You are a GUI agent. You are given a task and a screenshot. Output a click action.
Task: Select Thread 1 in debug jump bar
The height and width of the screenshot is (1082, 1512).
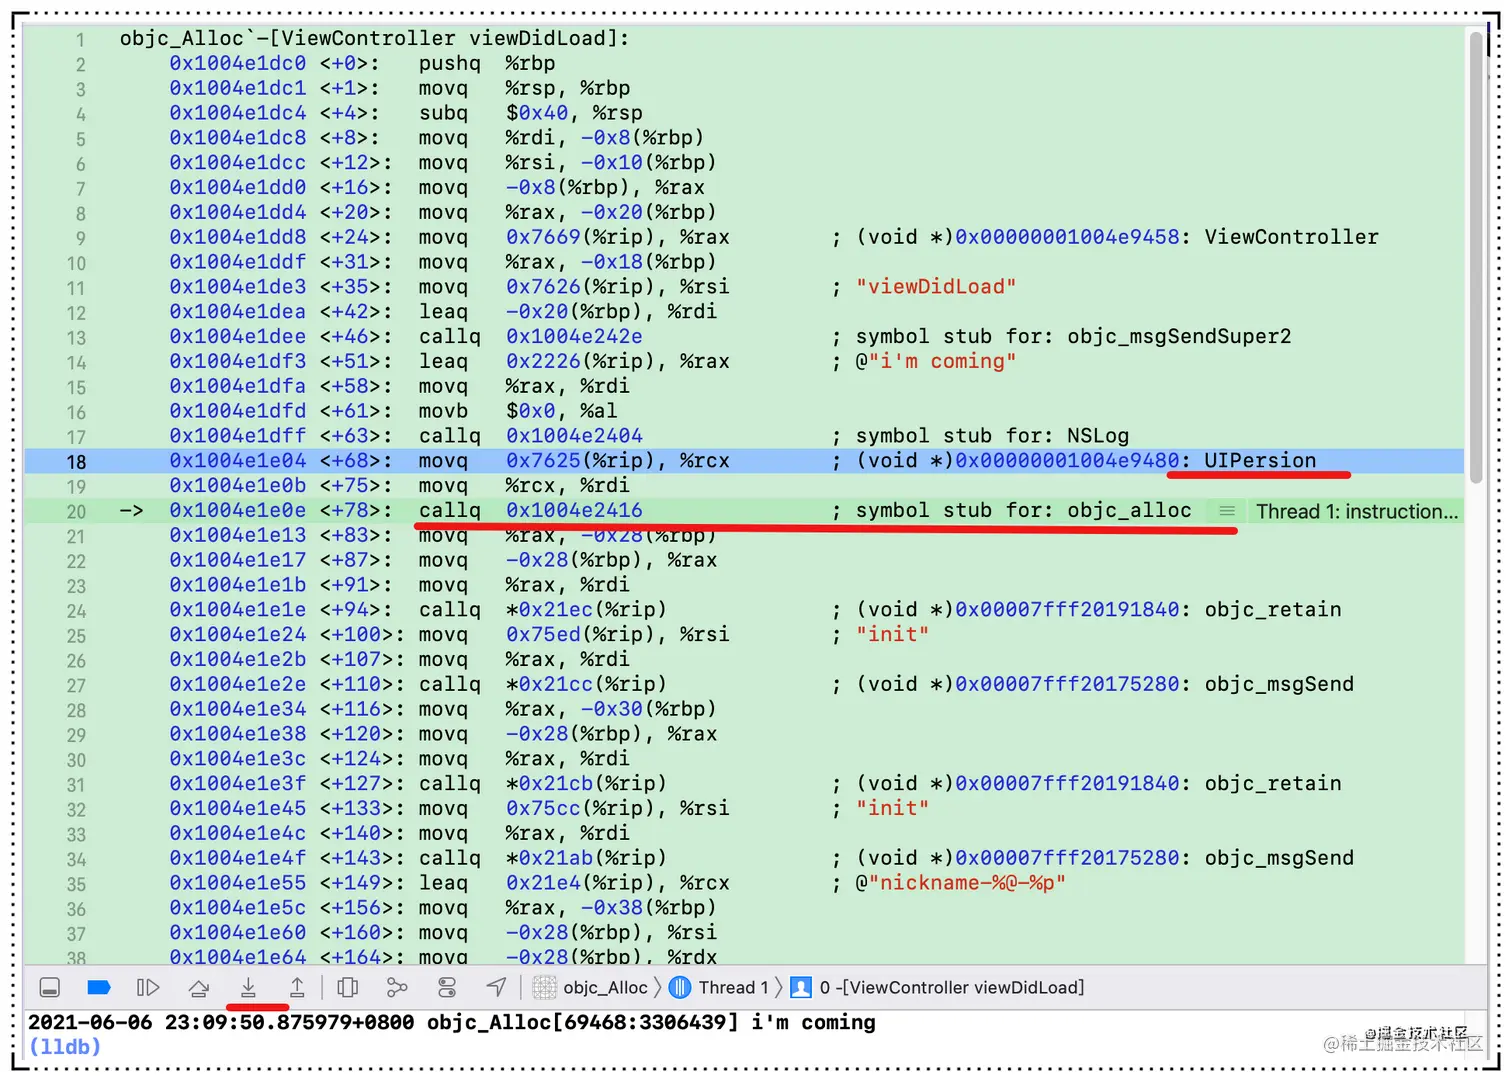click(x=719, y=988)
